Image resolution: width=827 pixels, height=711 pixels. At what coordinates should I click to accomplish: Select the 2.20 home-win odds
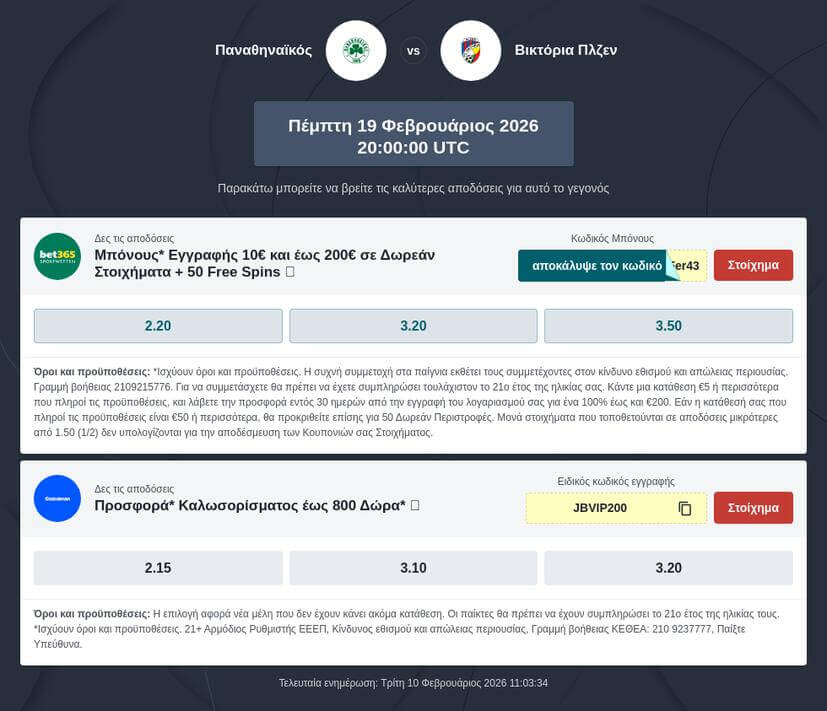click(158, 326)
